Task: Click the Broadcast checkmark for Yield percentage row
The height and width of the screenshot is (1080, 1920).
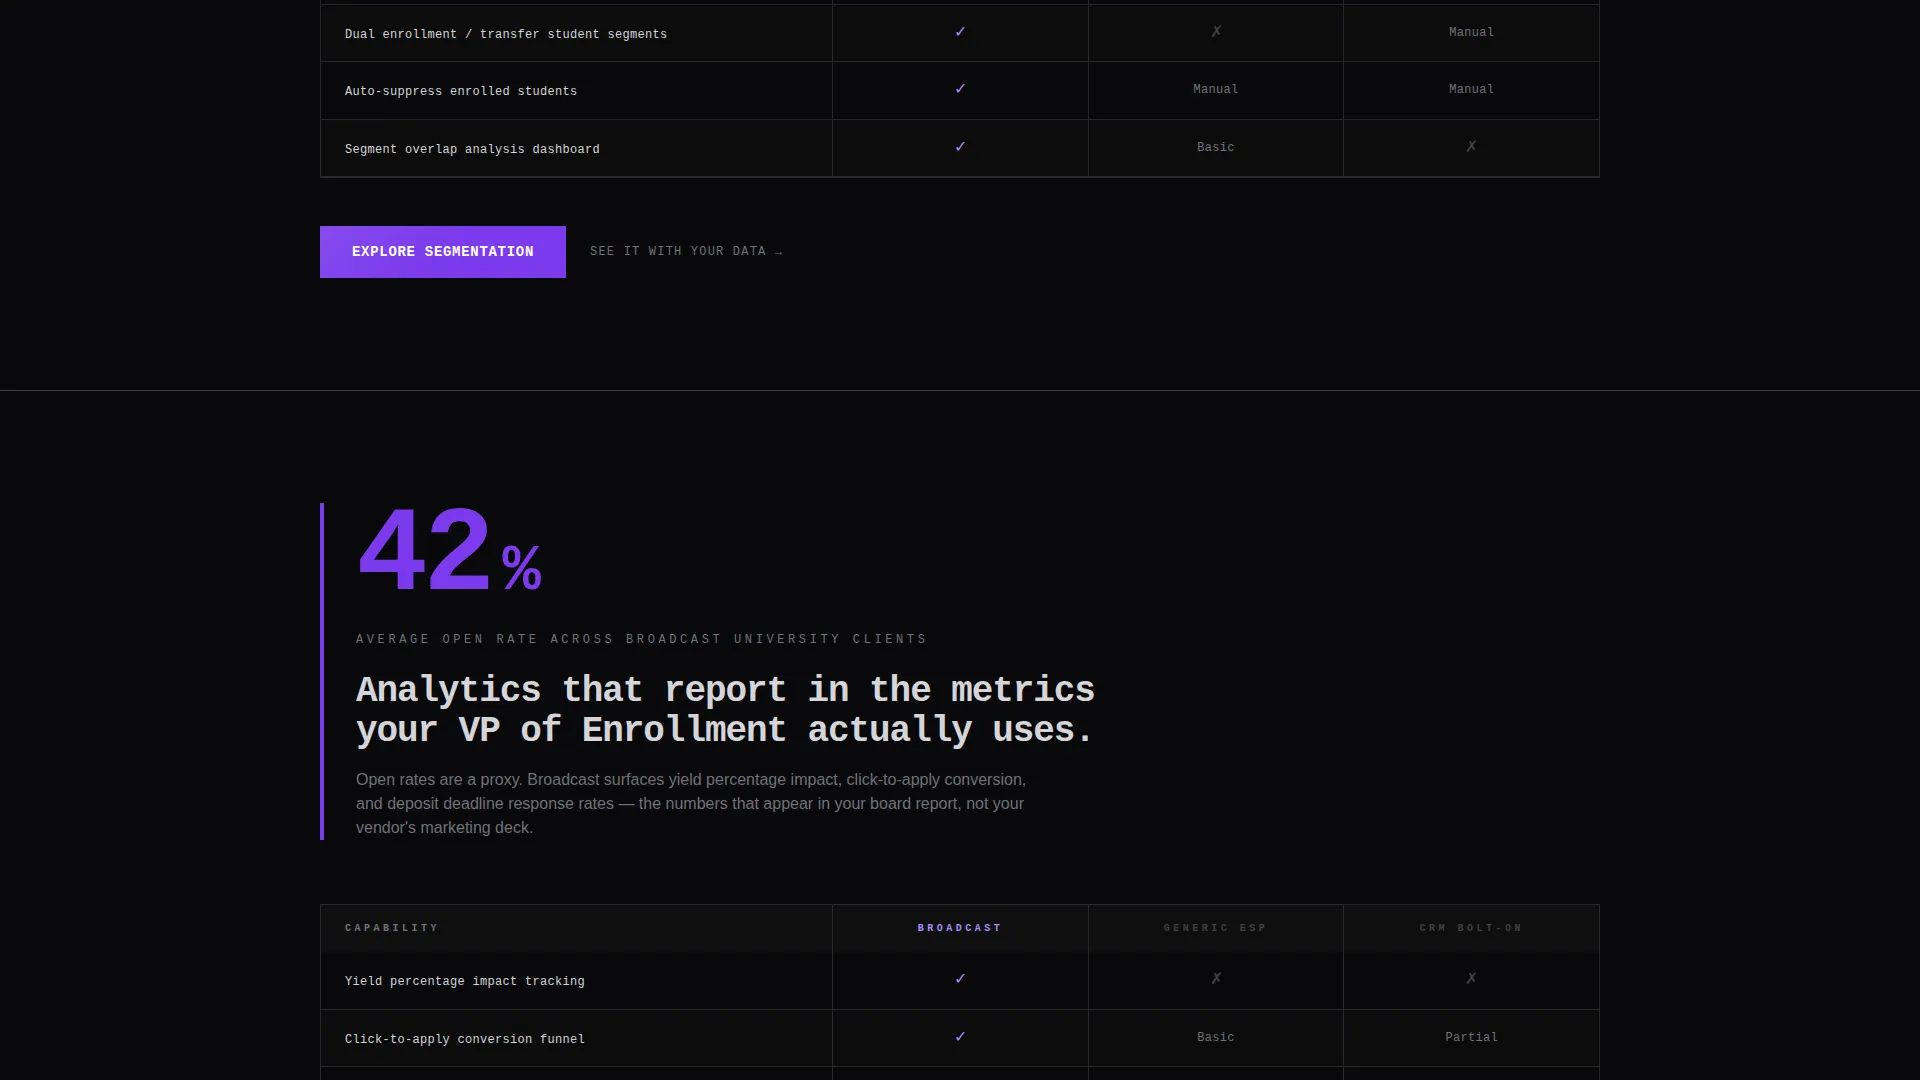Action: 960,979
